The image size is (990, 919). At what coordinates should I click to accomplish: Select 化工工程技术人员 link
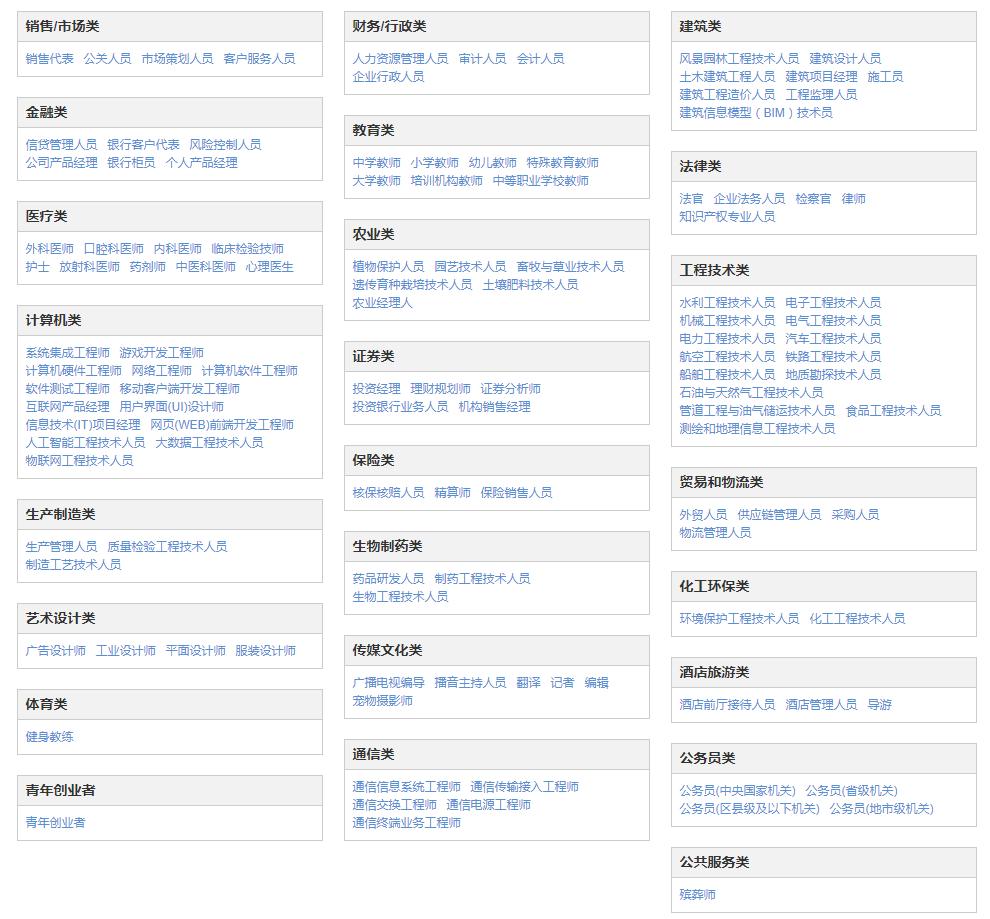click(857, 619)
